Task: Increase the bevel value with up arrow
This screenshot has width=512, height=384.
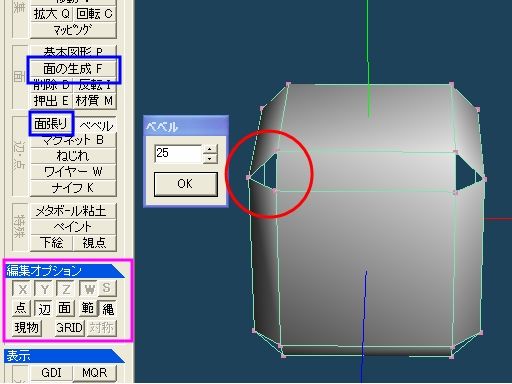Action: coord(210,149)
